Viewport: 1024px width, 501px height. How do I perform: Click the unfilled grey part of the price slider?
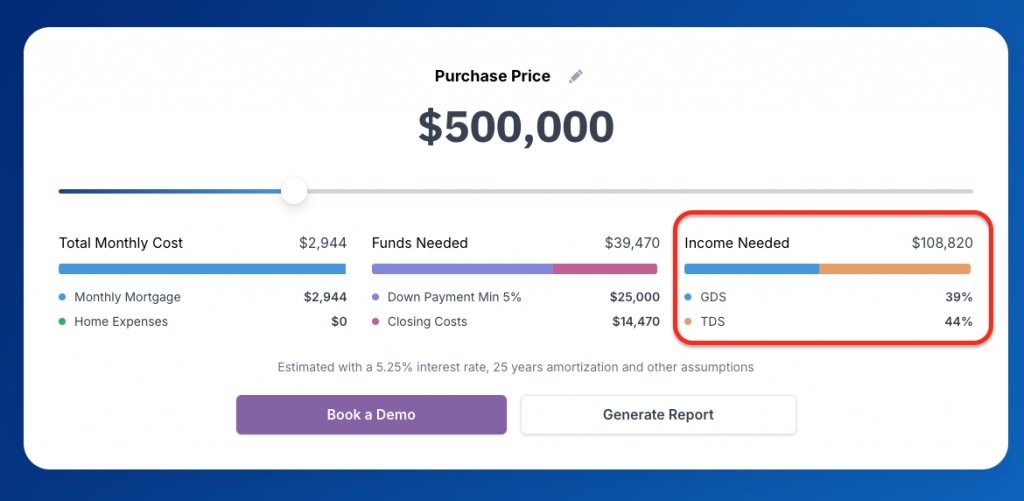tap(640, 191)
